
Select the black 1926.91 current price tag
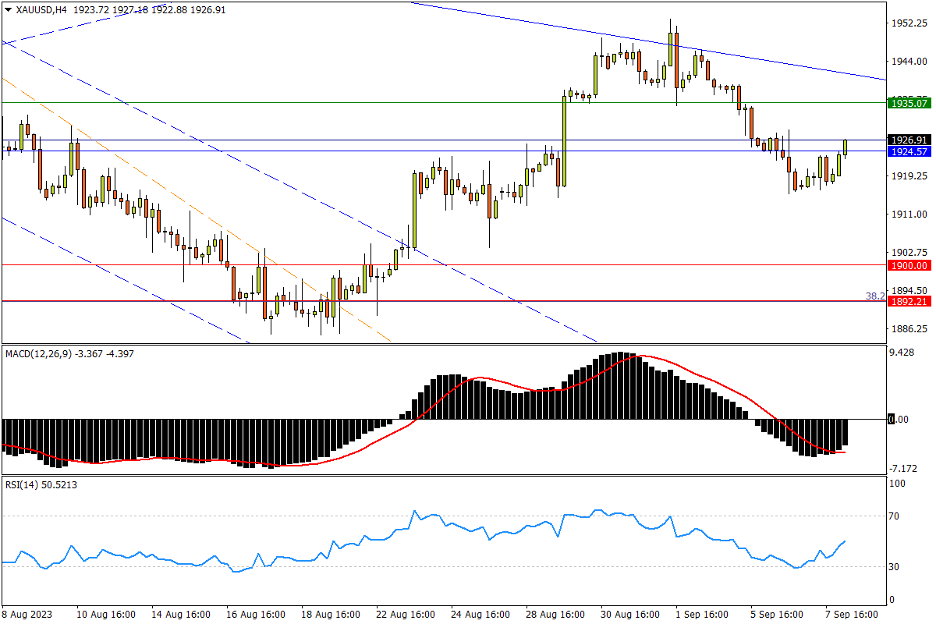909,140
